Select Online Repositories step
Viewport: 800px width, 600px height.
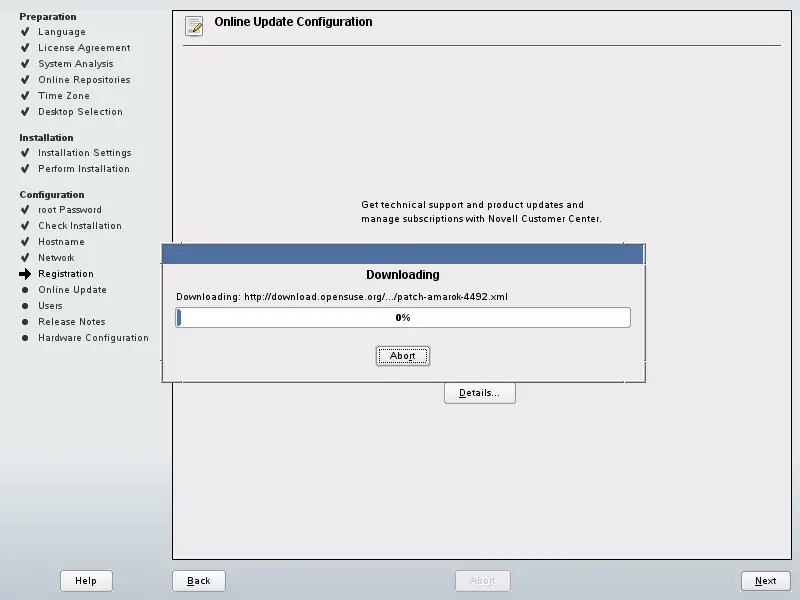click(84, 80)
